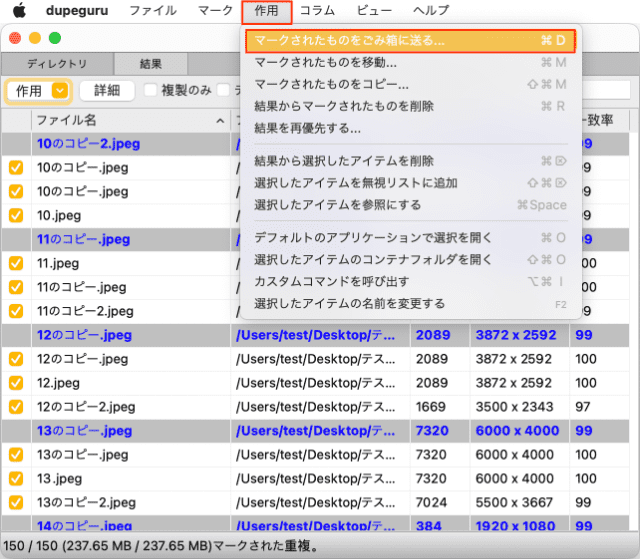Image resolution: width=640 pixels, height=559 pixels.
Task: Uncheck the 11のコピー2.jpeg checkbox
Action: (x=16, y=311)
